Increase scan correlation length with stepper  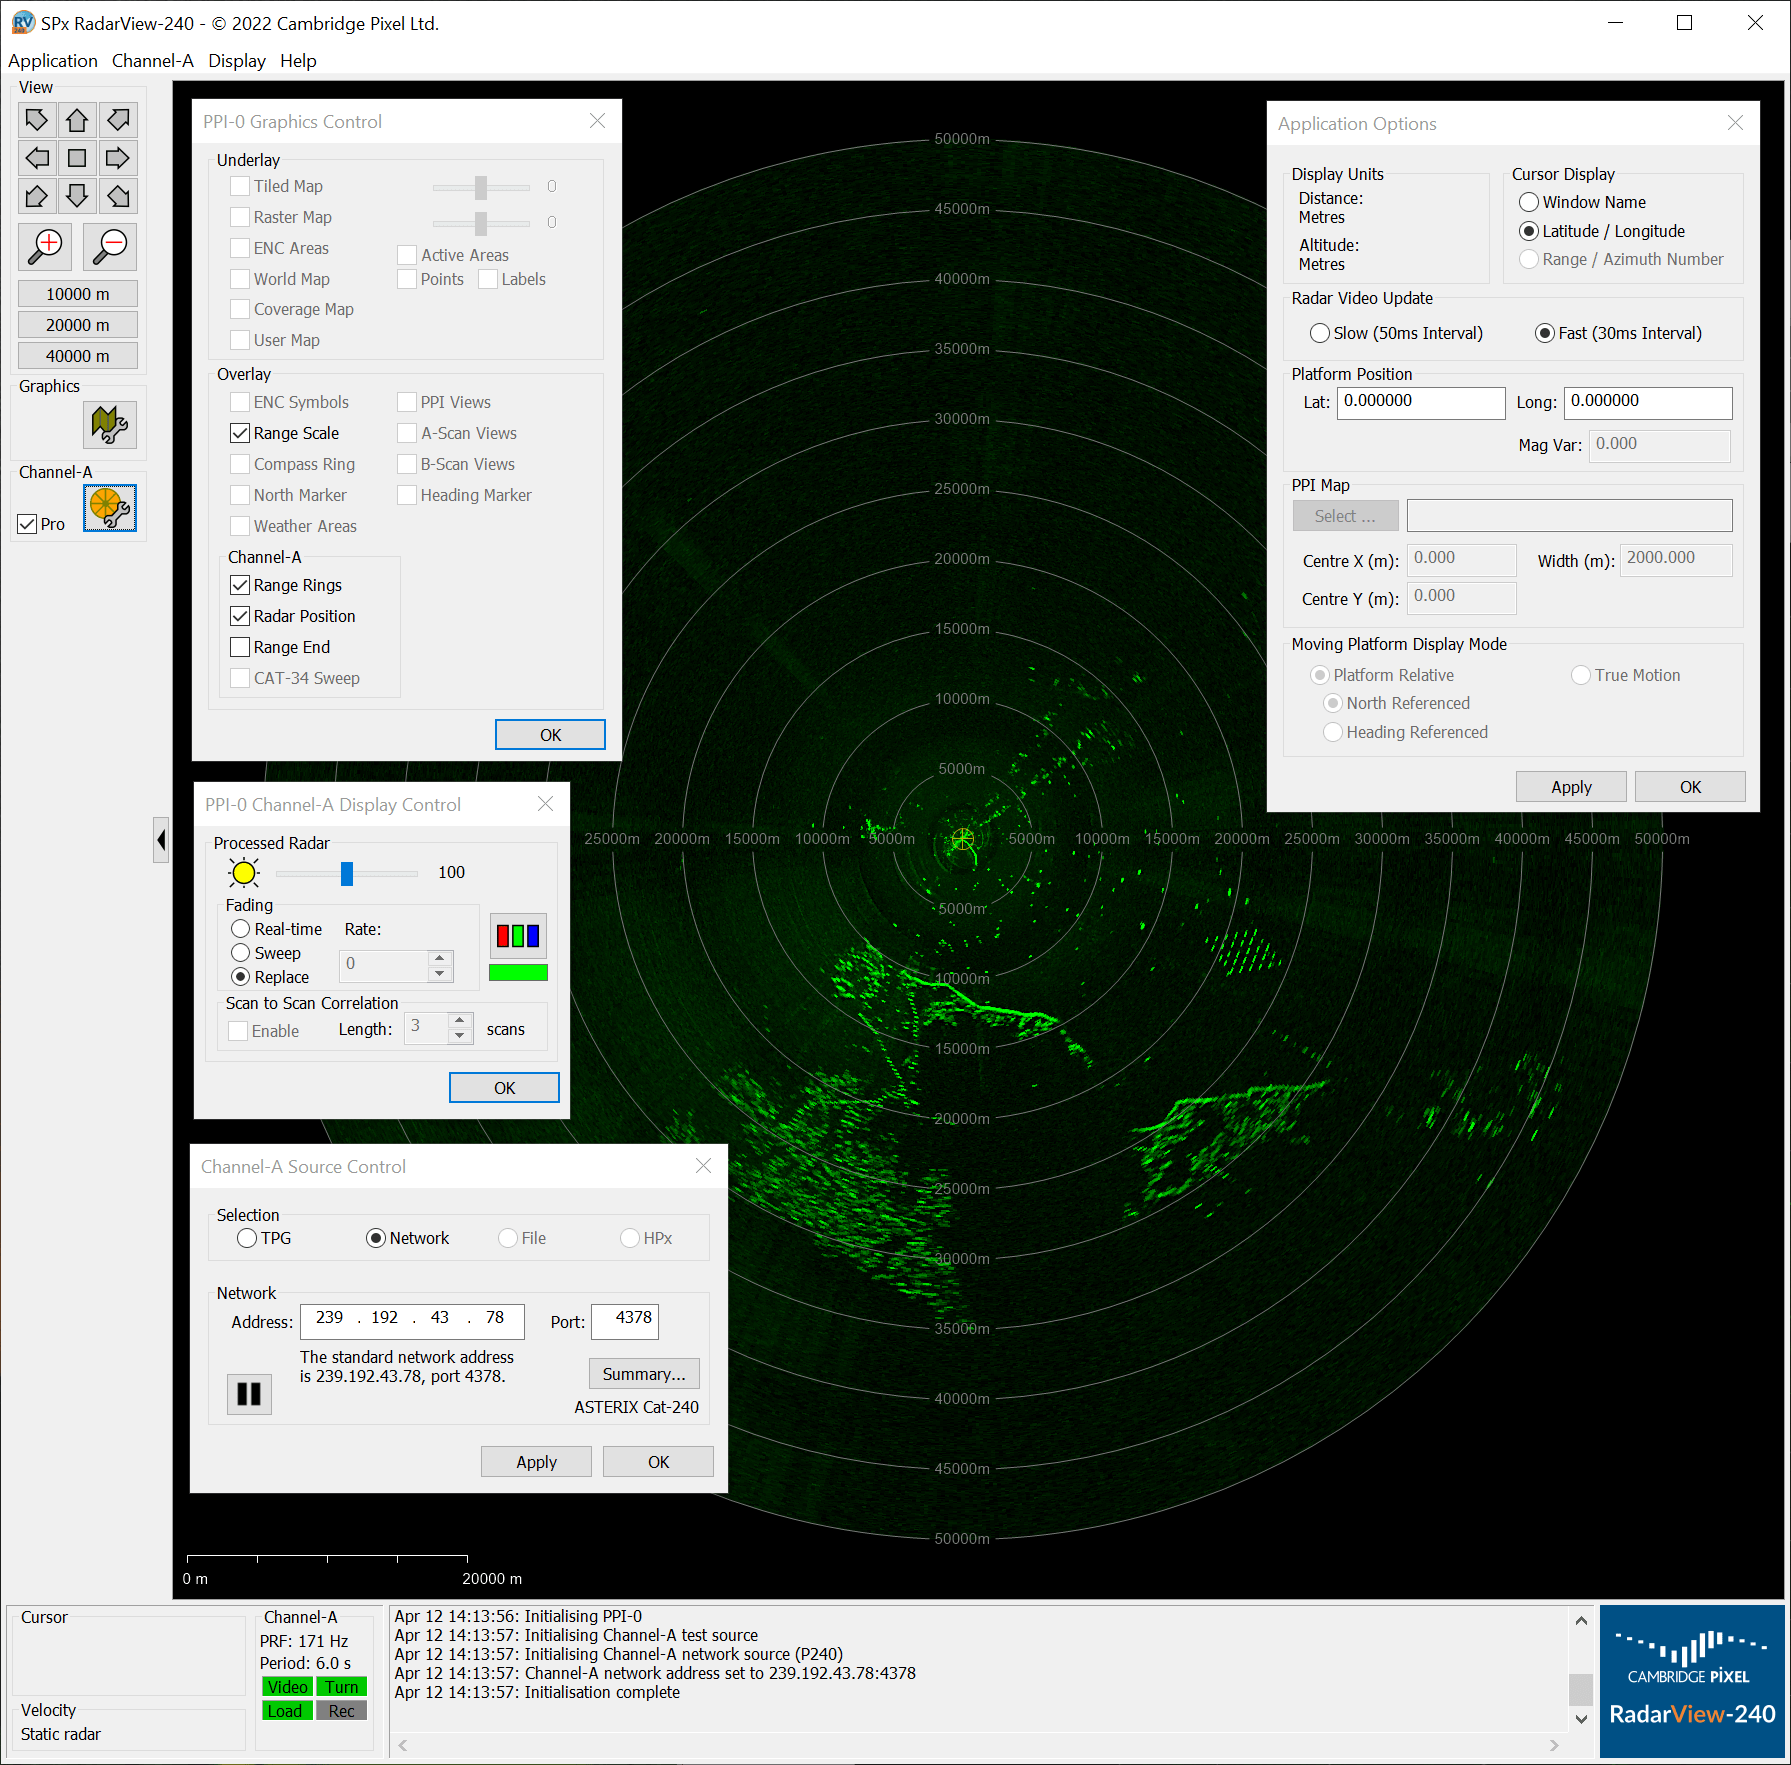click(x=461, y=1021)
